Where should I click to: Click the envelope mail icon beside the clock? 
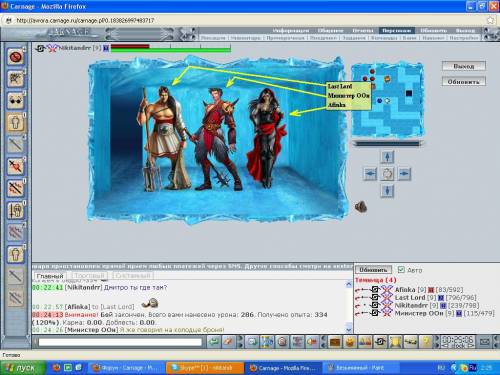[x=484, y=342]
